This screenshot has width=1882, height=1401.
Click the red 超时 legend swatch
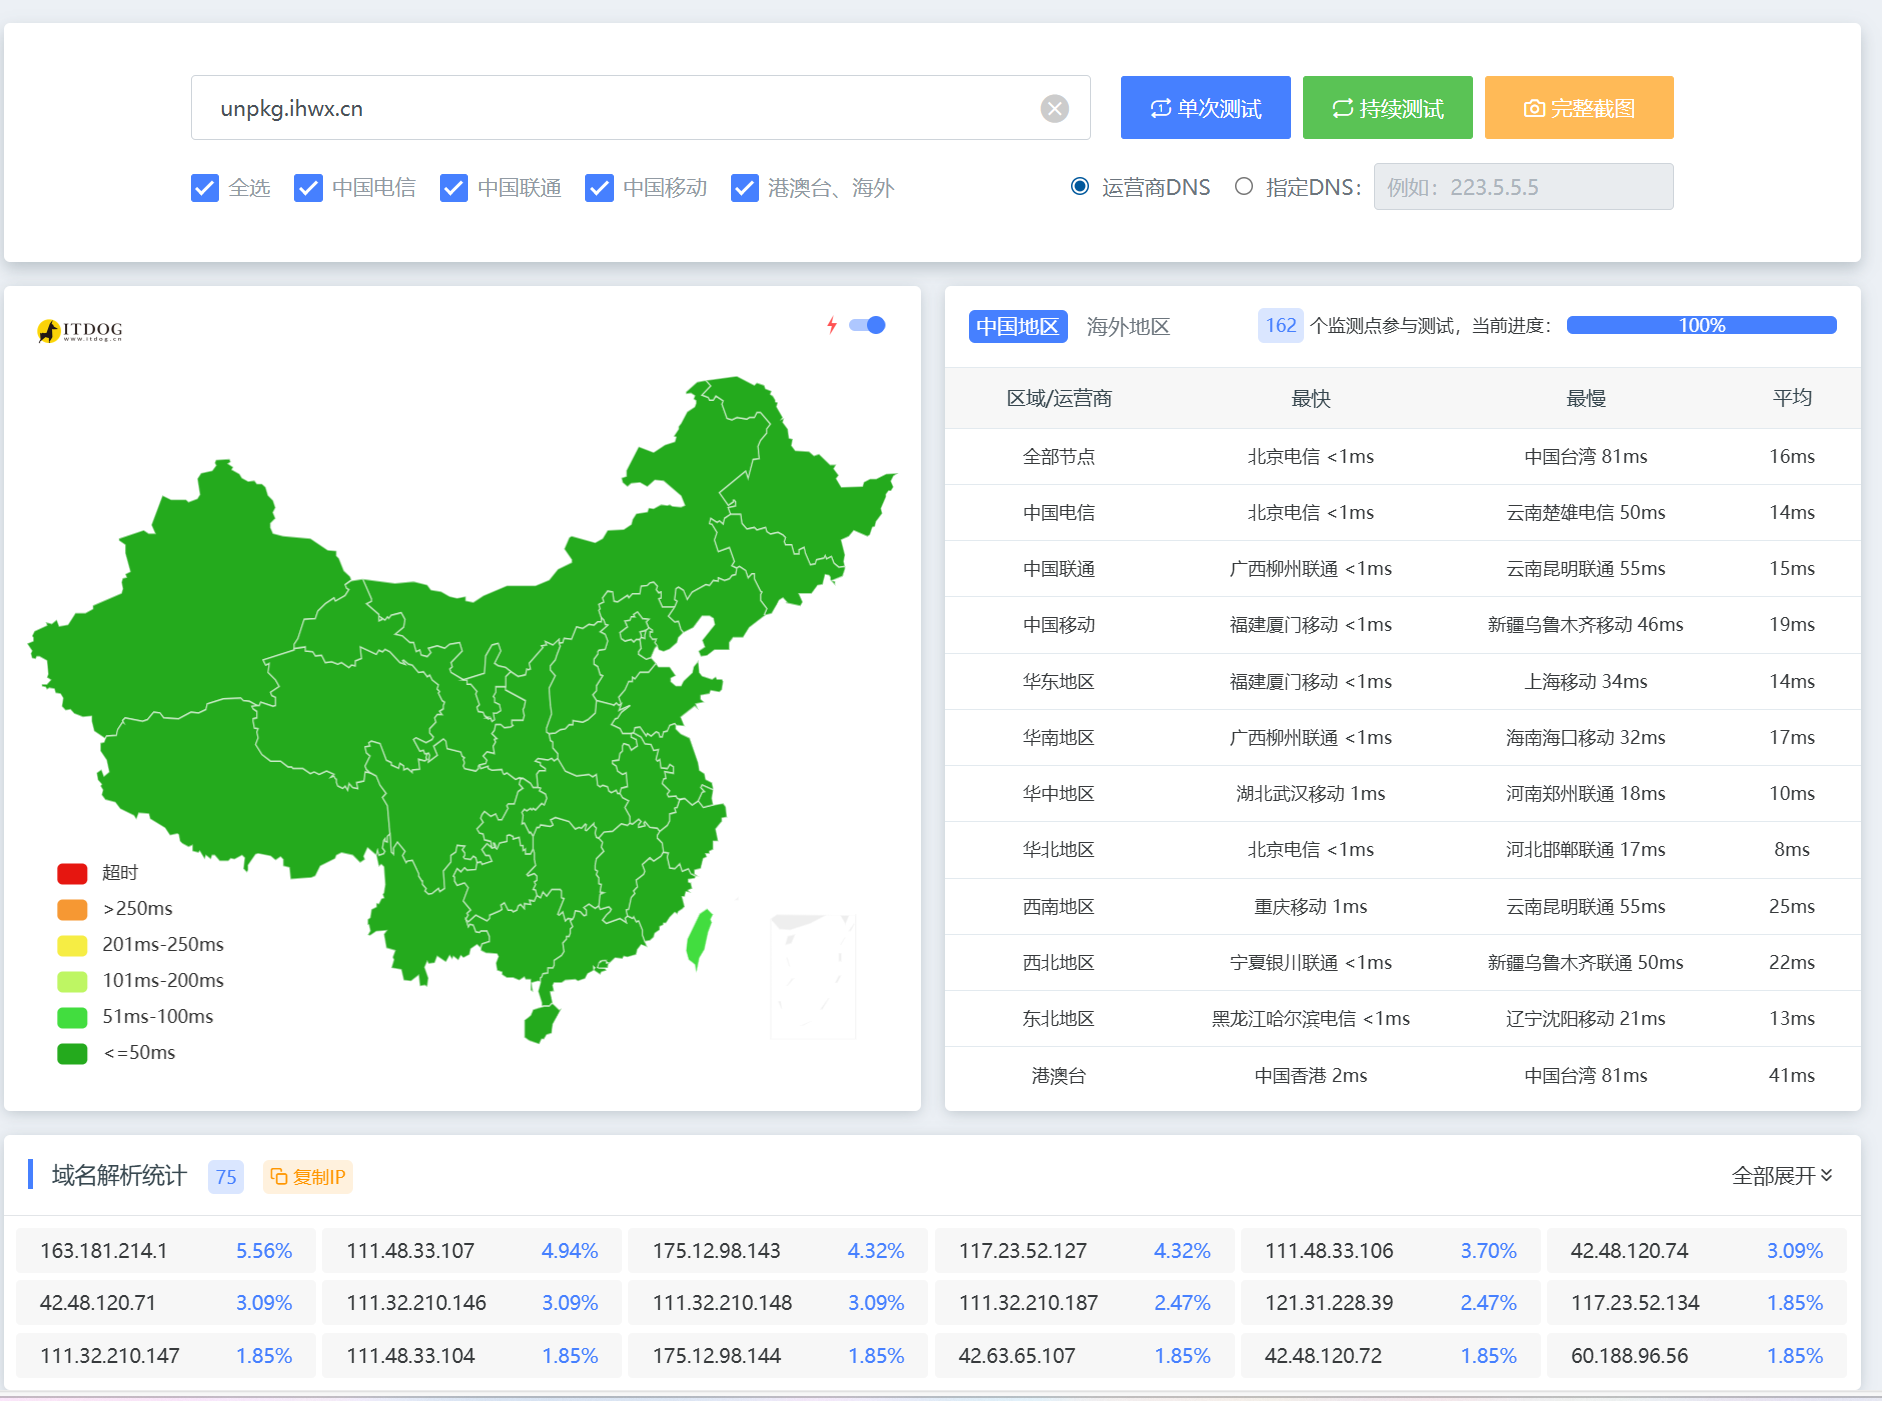coord(72,873)
